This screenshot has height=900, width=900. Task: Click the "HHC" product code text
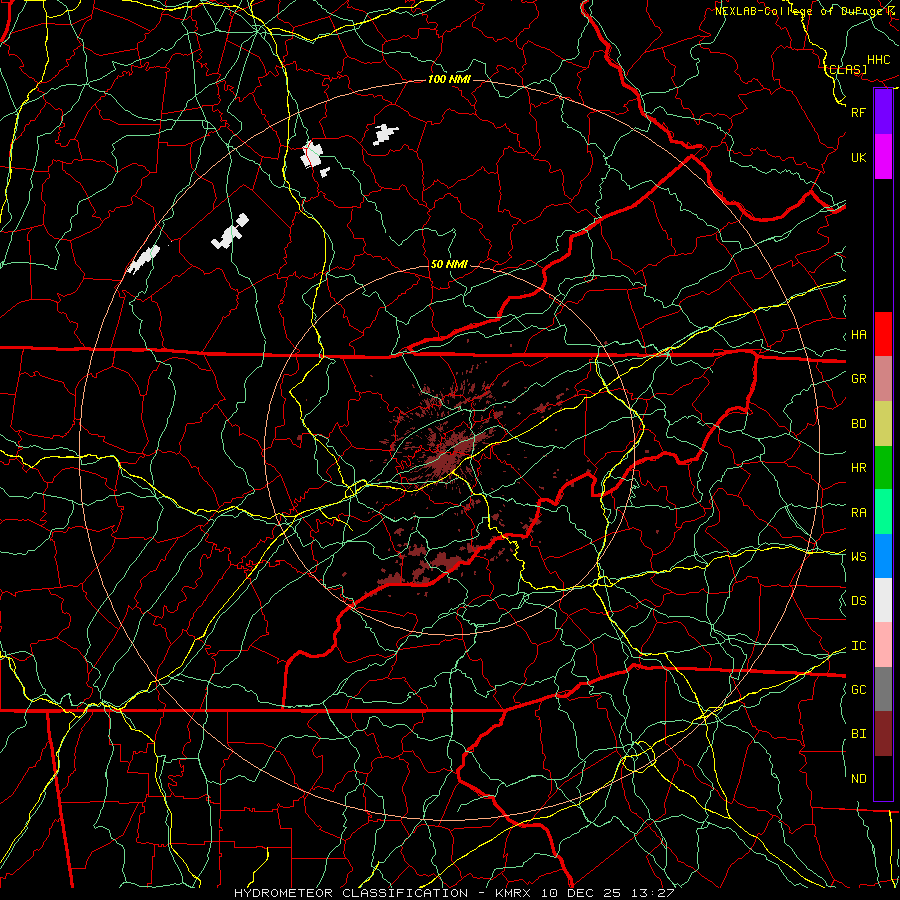878,60
